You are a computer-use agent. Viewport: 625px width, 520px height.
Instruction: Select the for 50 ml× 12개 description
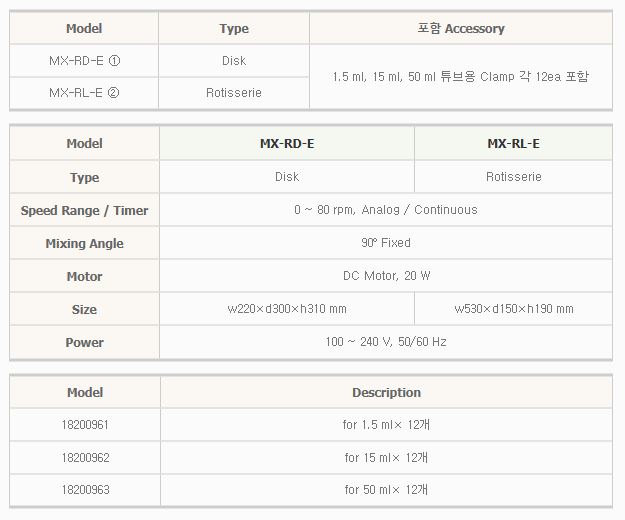pyautogui.click(x=386, y=490)
